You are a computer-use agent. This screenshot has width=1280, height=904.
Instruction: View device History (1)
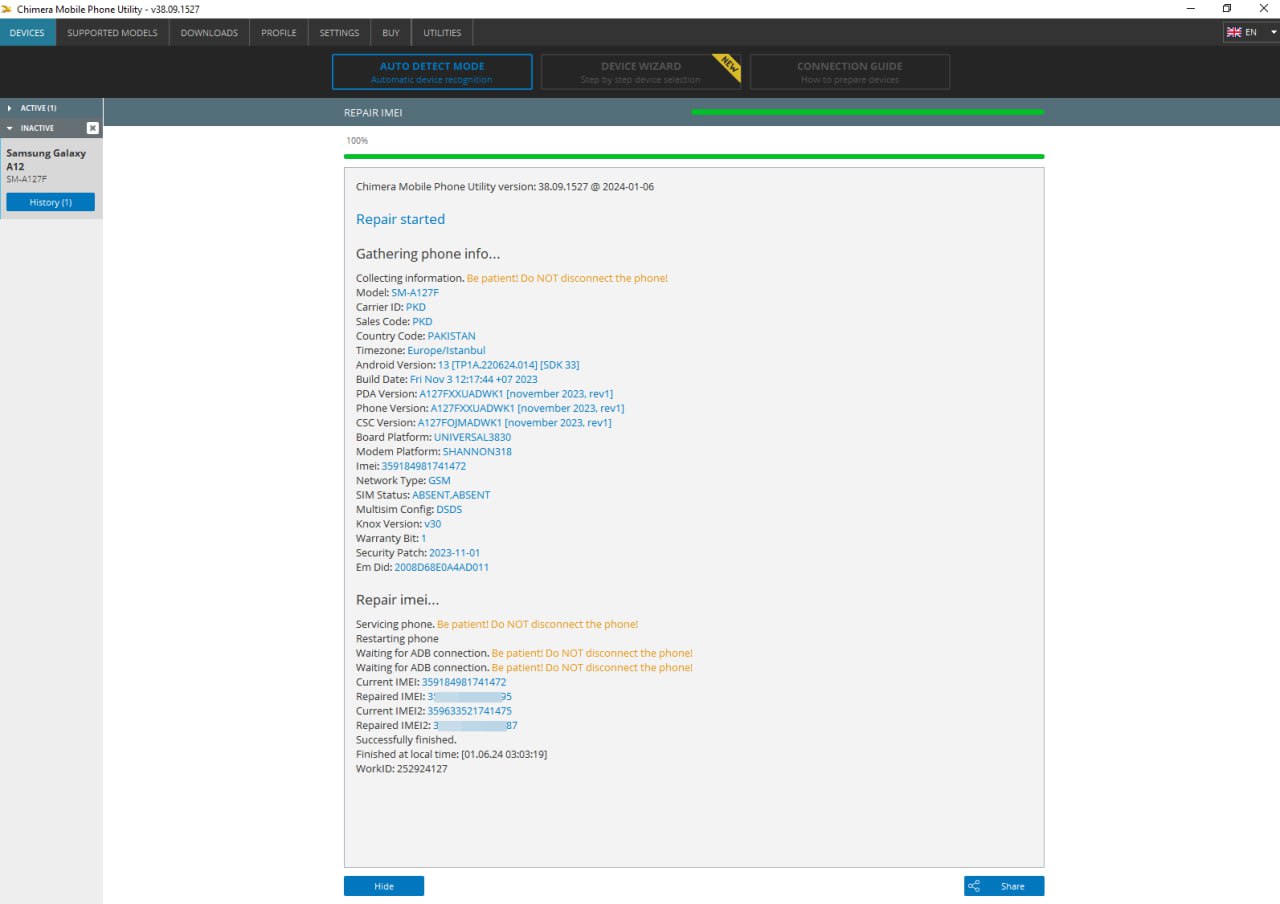[x=50, y=202]
